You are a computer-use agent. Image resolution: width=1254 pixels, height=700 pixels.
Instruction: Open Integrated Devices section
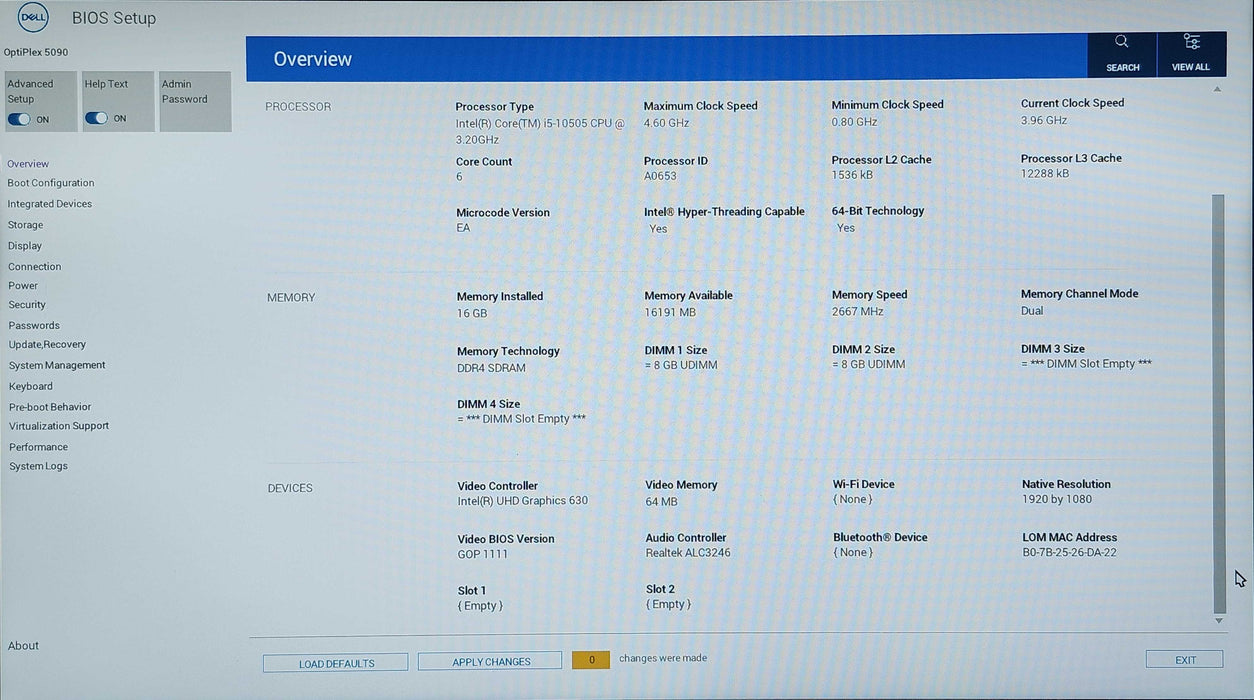(x=50, y=204)
